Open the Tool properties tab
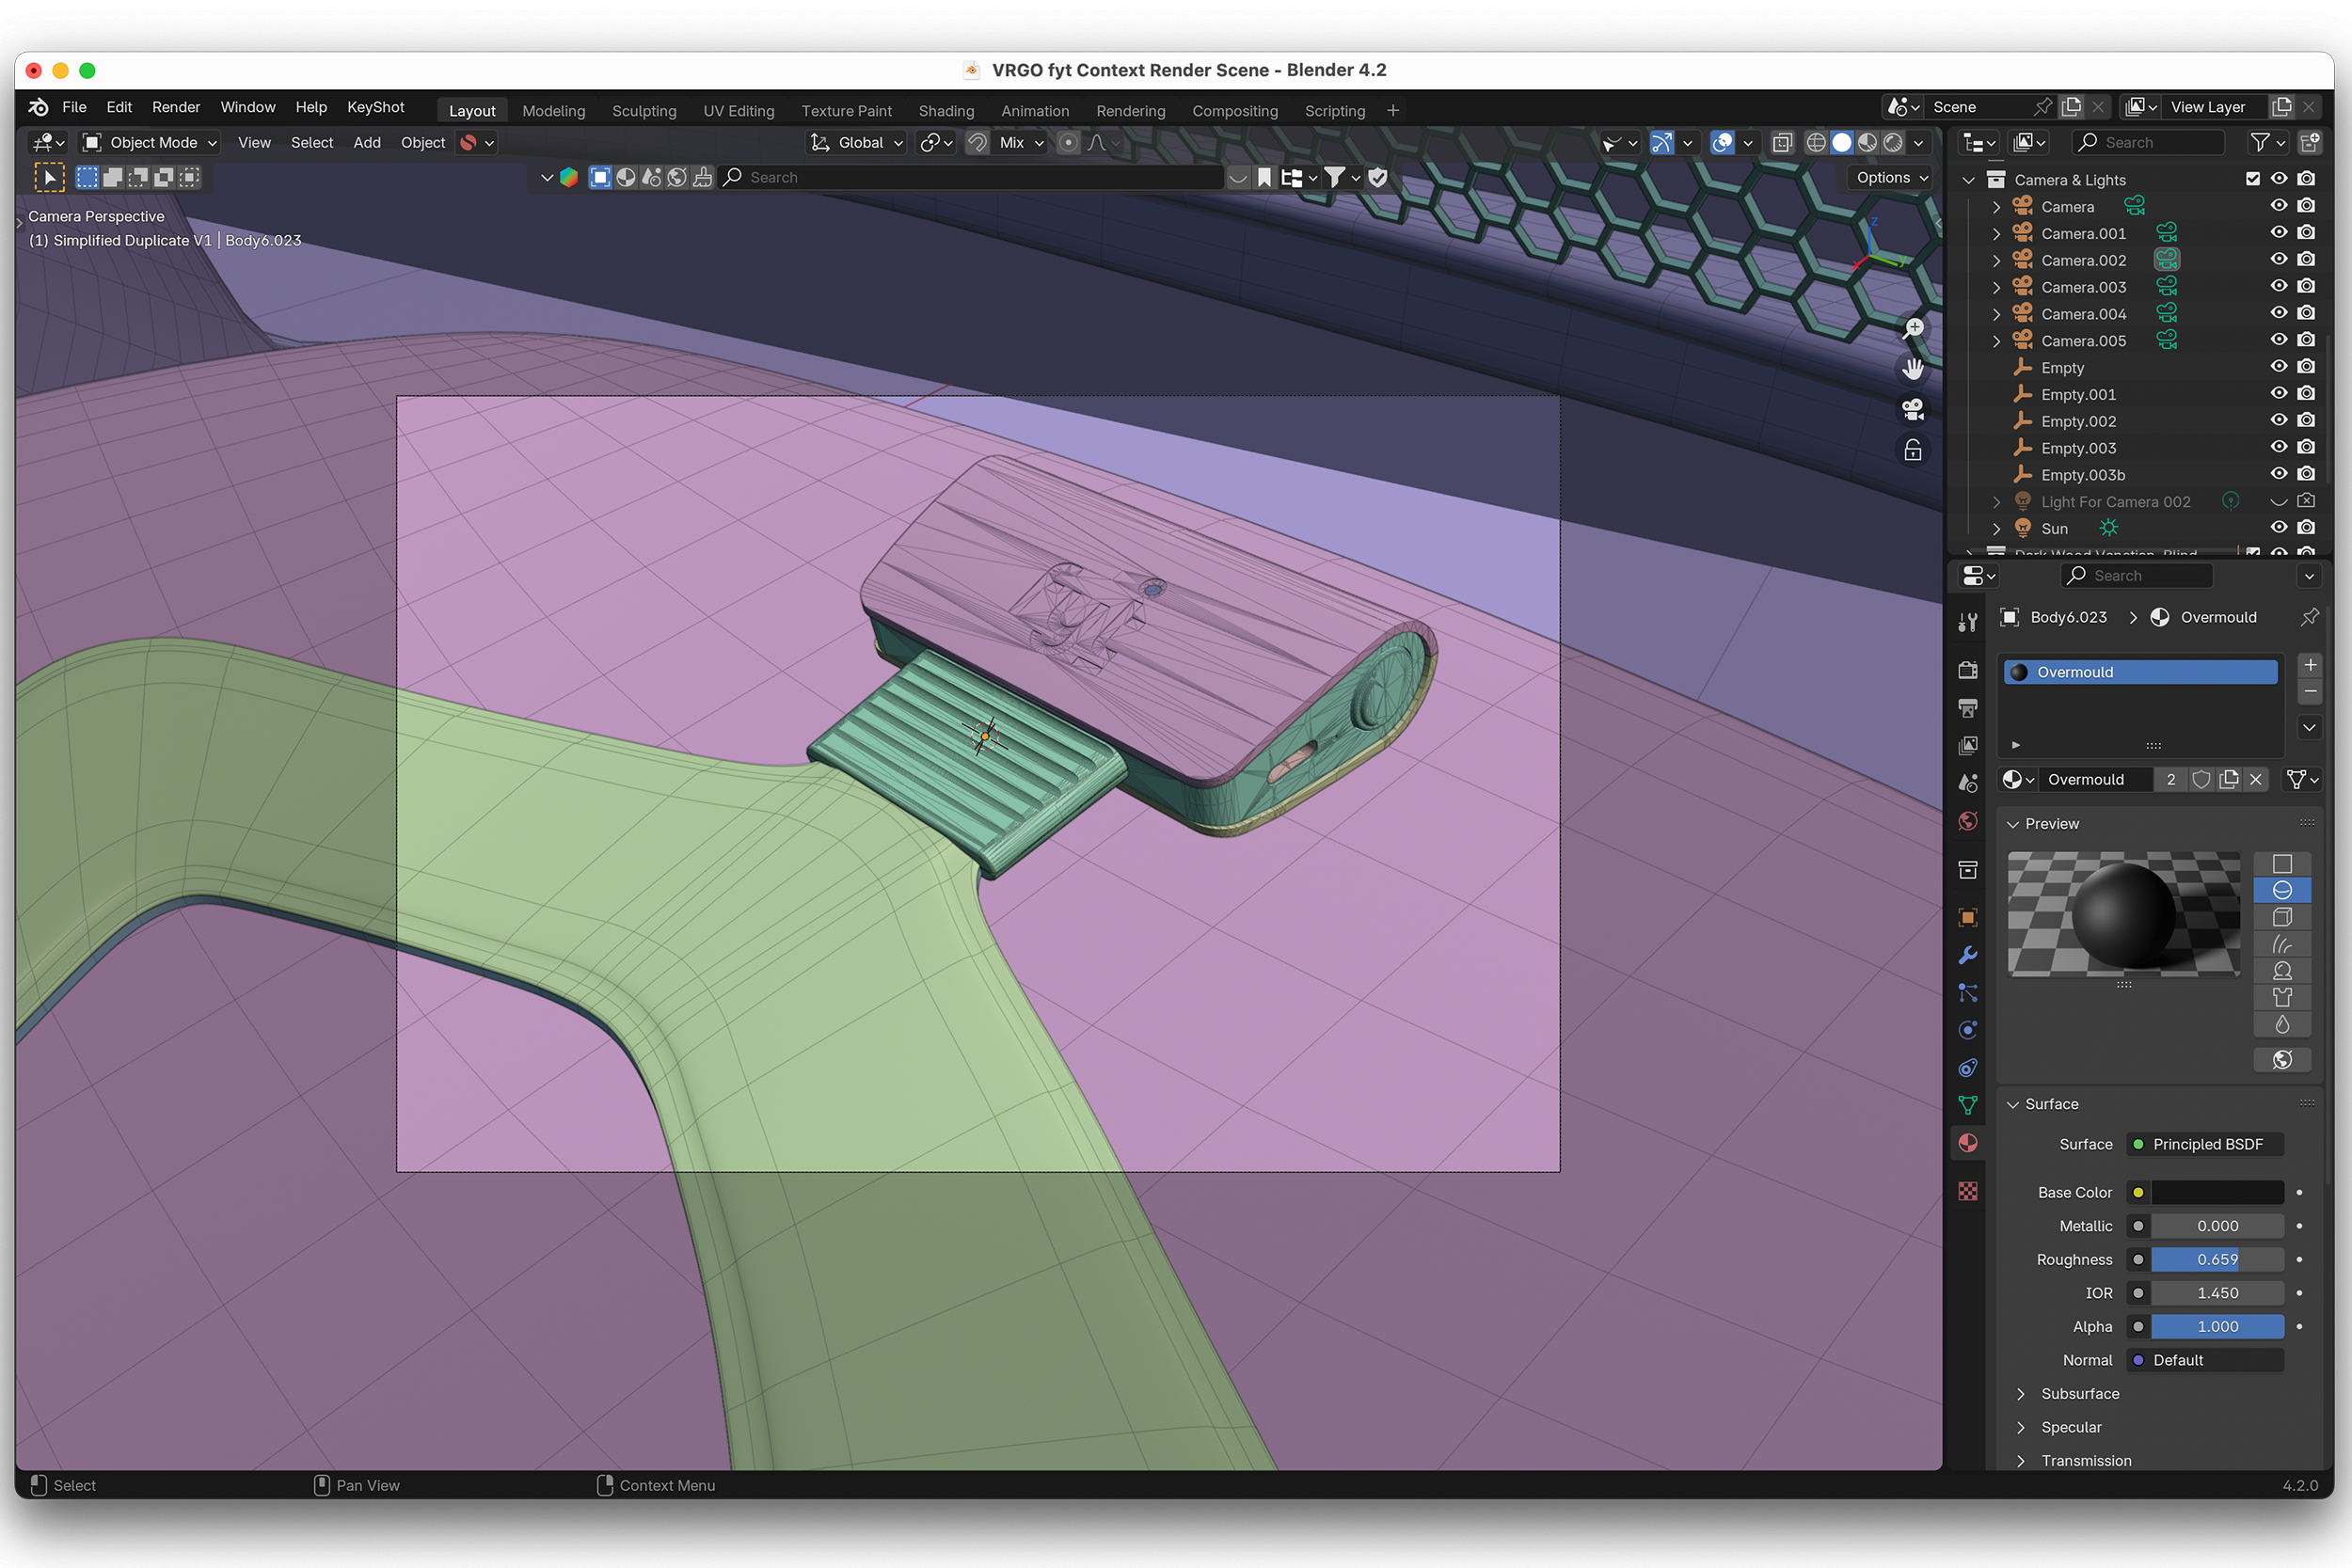 point(1967,623)
